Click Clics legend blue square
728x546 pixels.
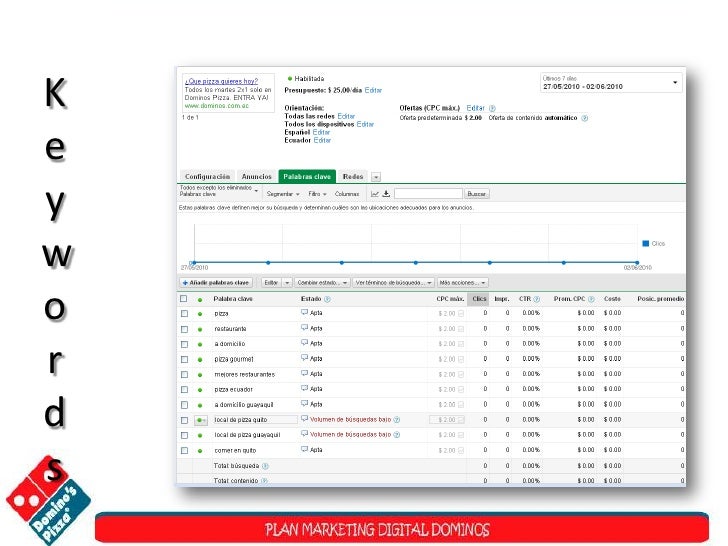coord(645,244)
